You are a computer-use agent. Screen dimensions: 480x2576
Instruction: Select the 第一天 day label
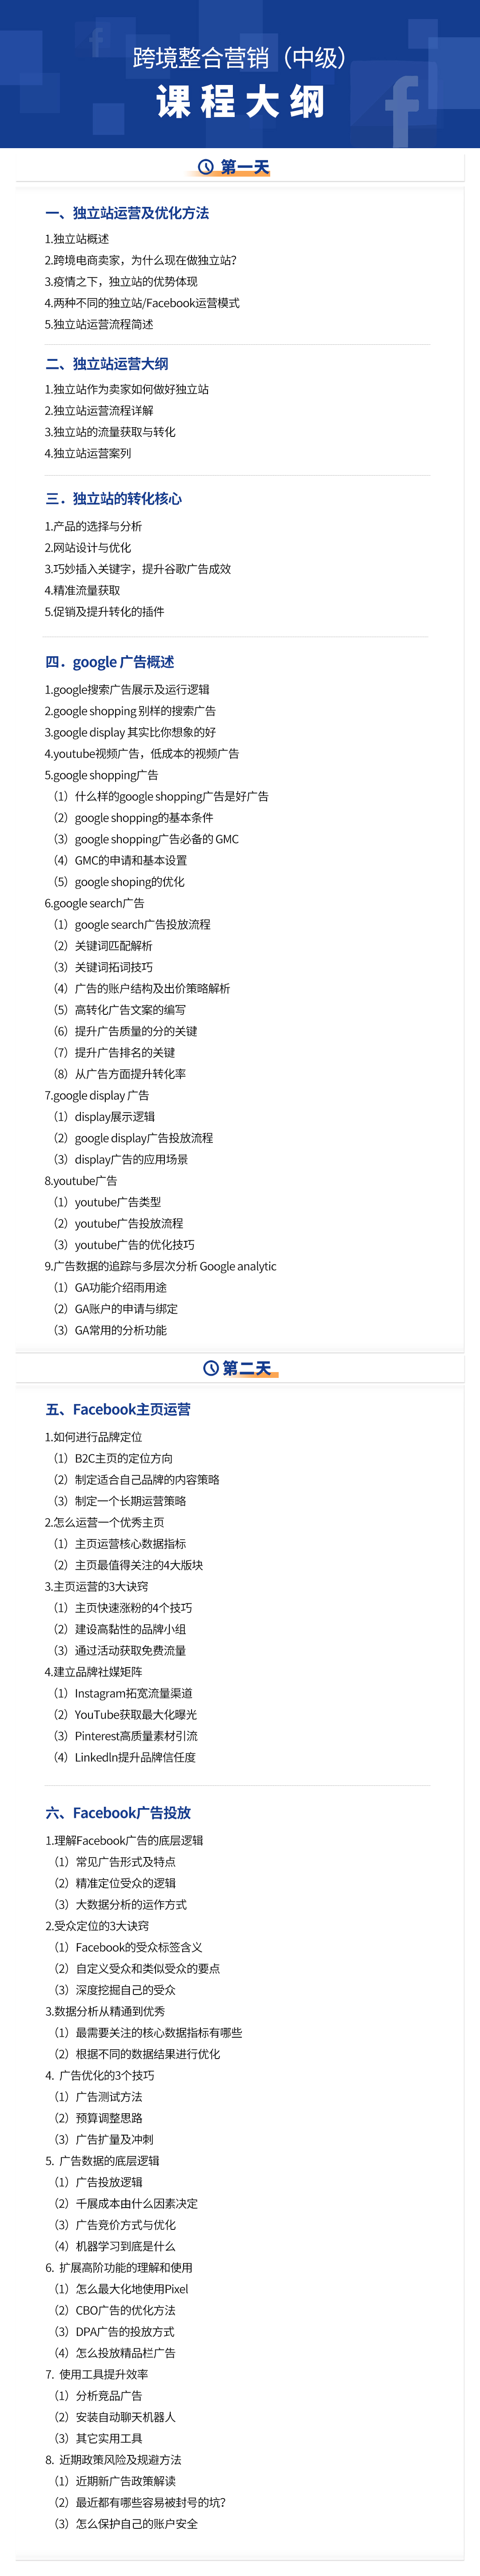click(245, 167)
